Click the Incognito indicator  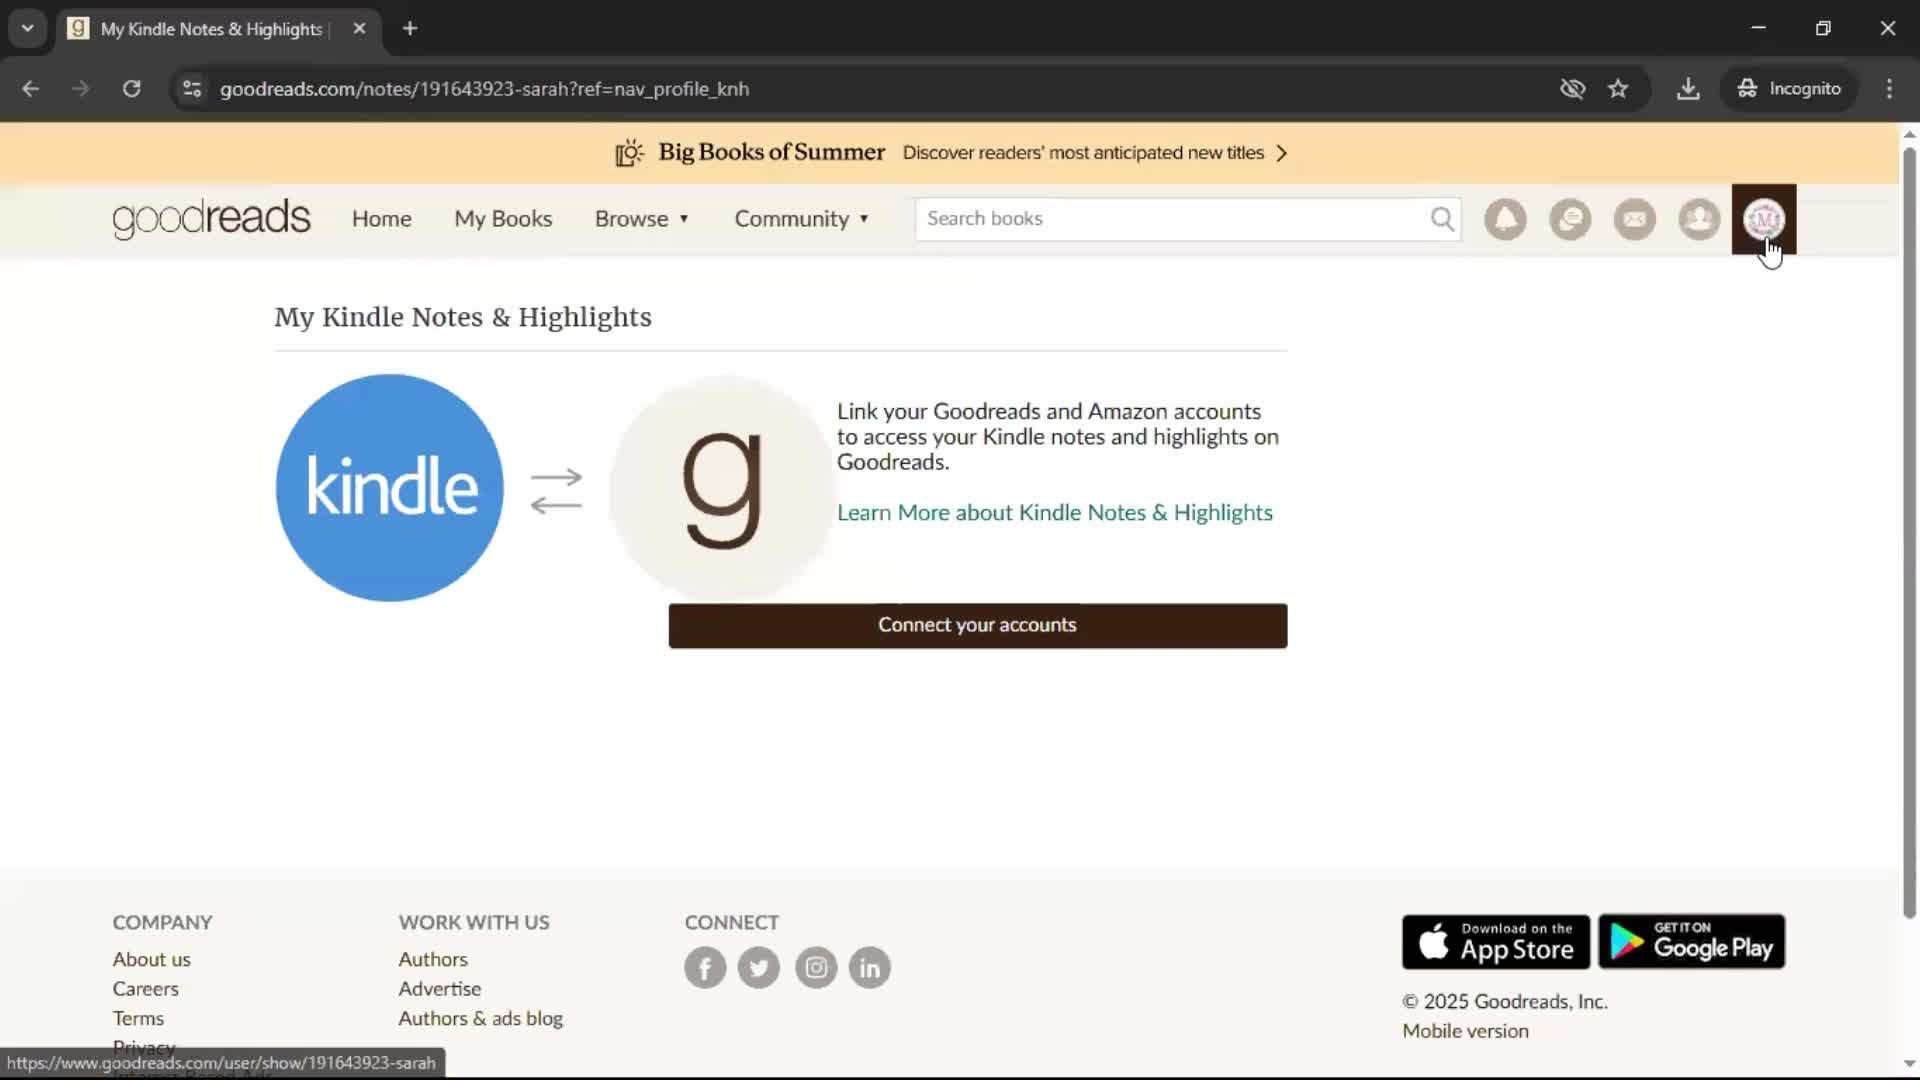point(1789,89)
